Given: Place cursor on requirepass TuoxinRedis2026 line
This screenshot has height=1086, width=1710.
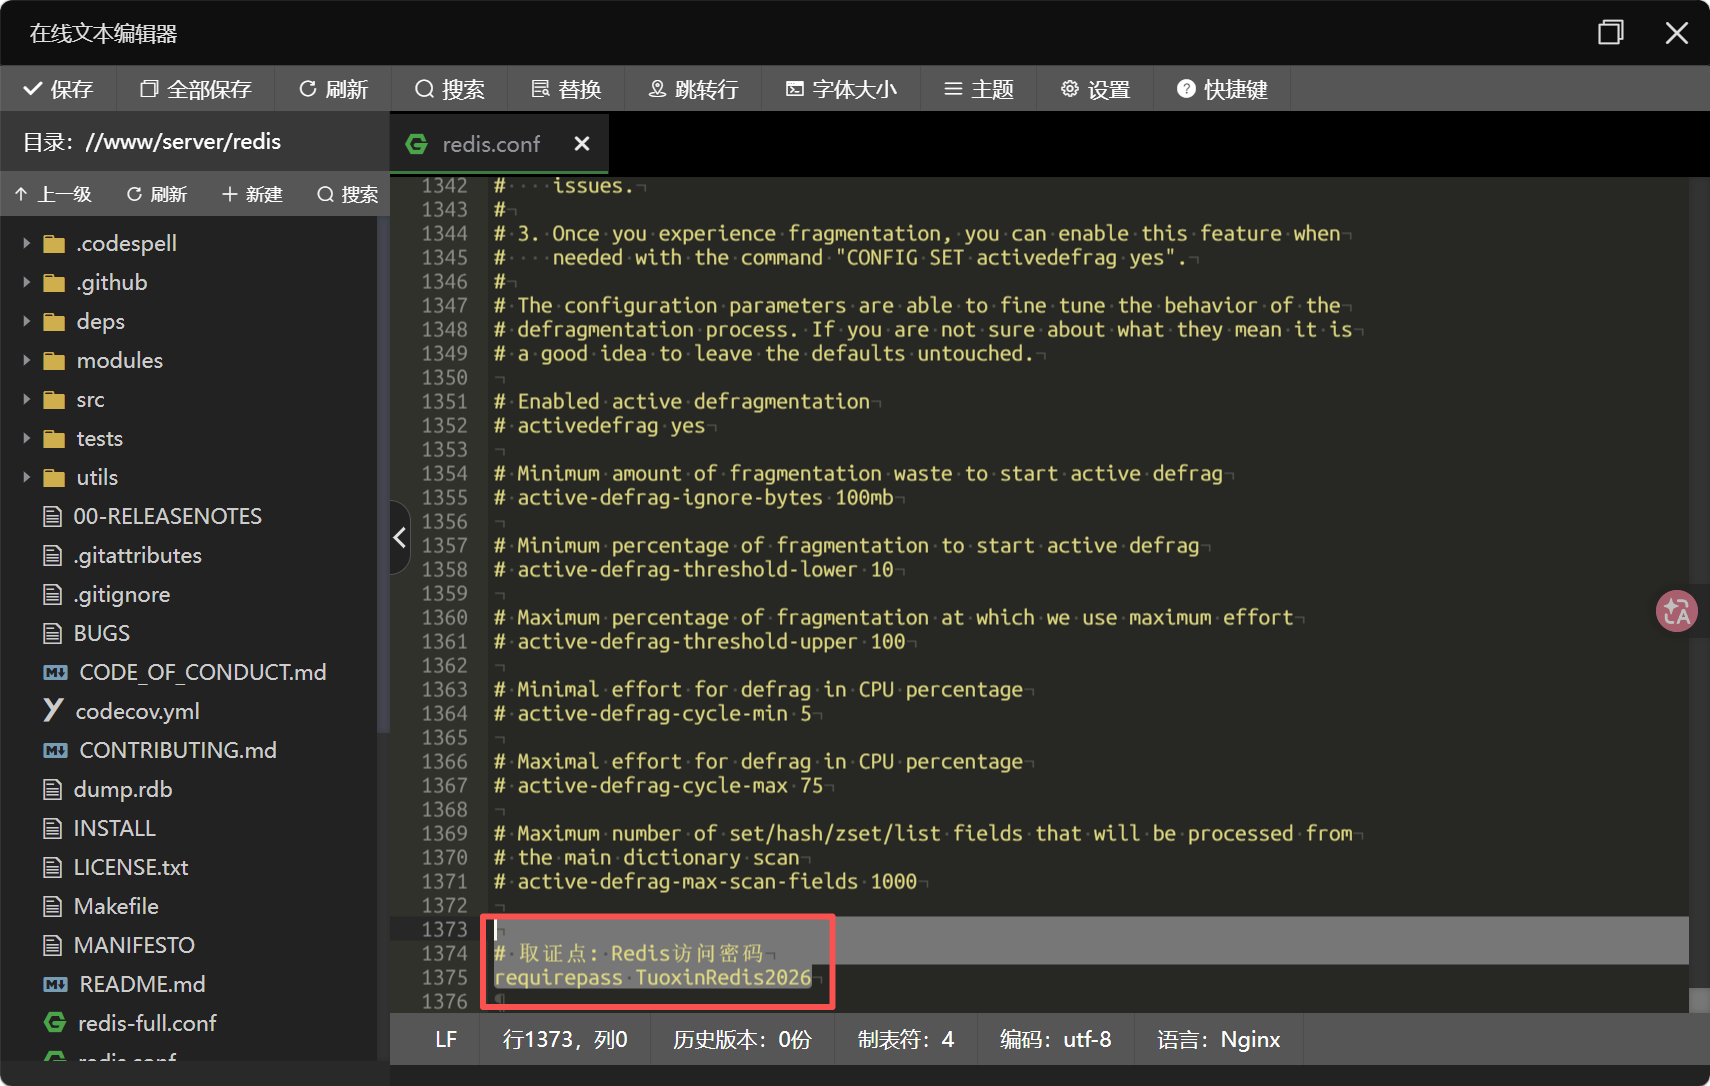Looking at the screenshot, I should (x=653, y=977).
